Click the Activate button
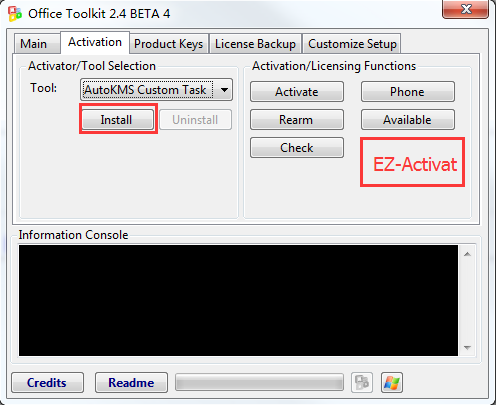 point(297,92)
